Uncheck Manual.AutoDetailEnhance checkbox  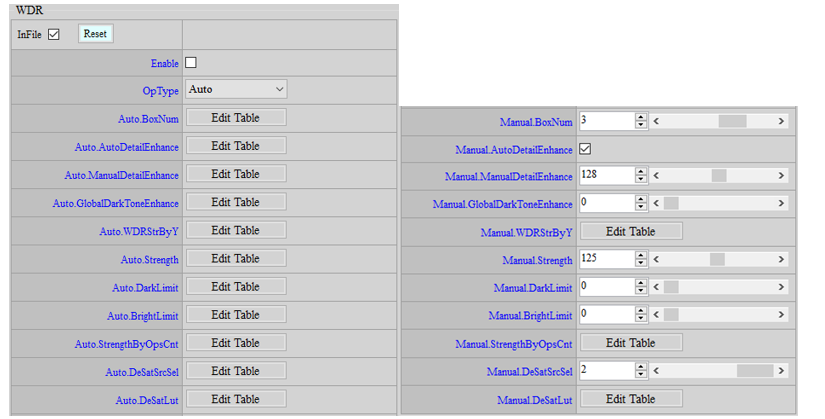(585, 149)
